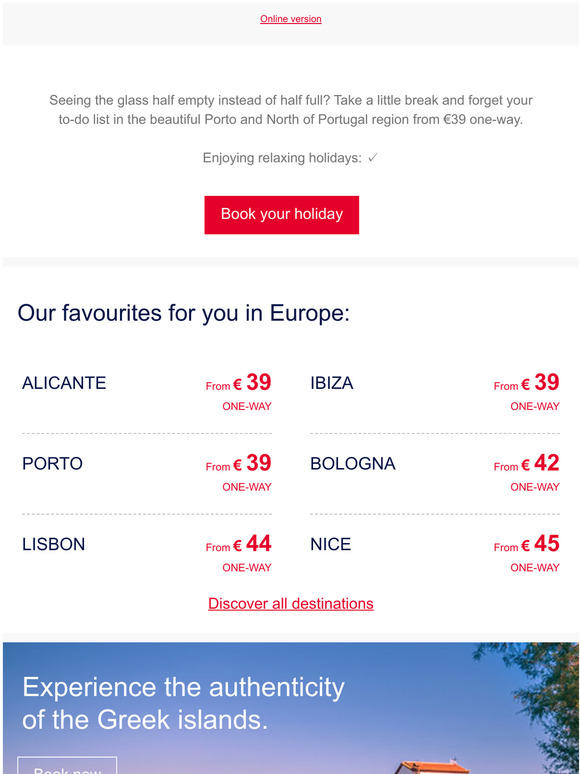Click Ibiza's From € 39 price
The width and height of the screenshot is (580, 774).
click(526, 383)
